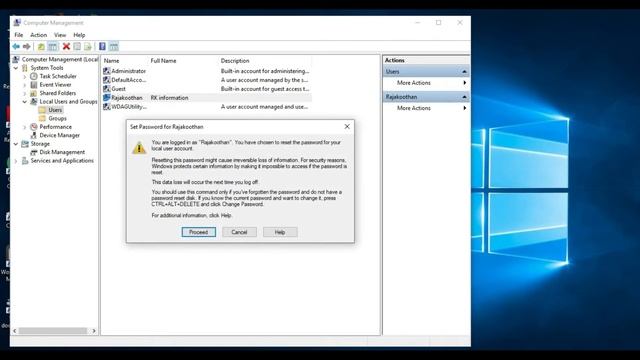Click the WDAGUtility user account icon
The height and width of the screenshot is (360, 640).
tap(107, 107)
